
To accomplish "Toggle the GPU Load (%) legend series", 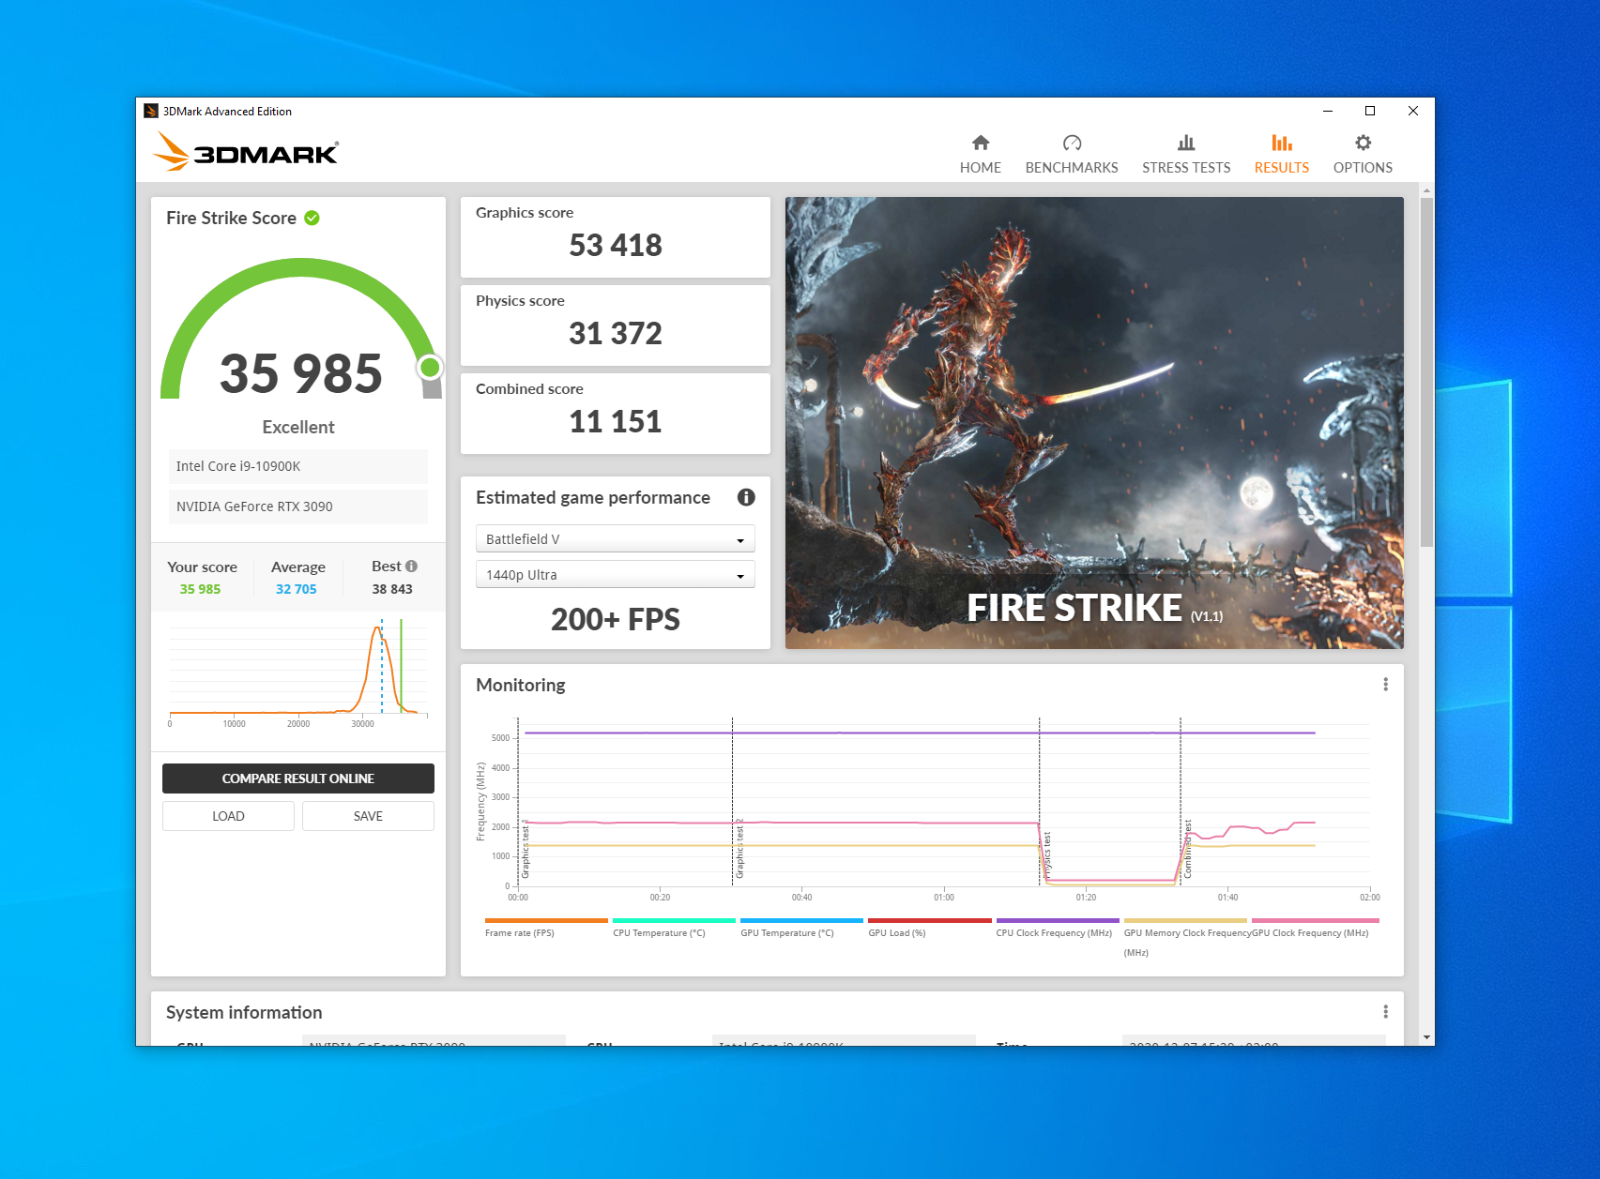I will (929, 928).
